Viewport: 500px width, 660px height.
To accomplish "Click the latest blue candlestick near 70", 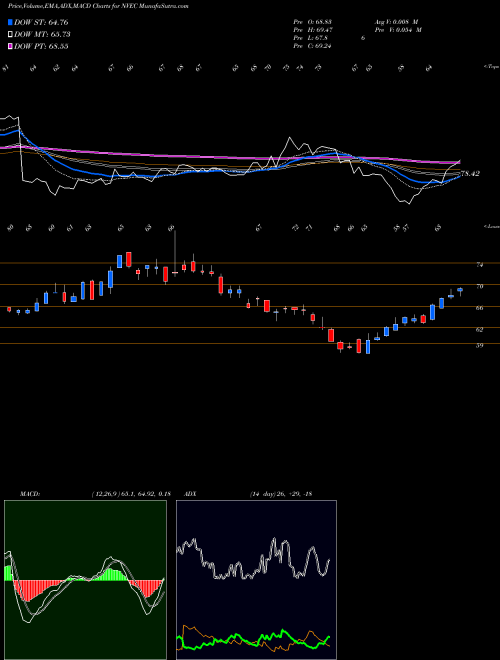I will 460,290.
